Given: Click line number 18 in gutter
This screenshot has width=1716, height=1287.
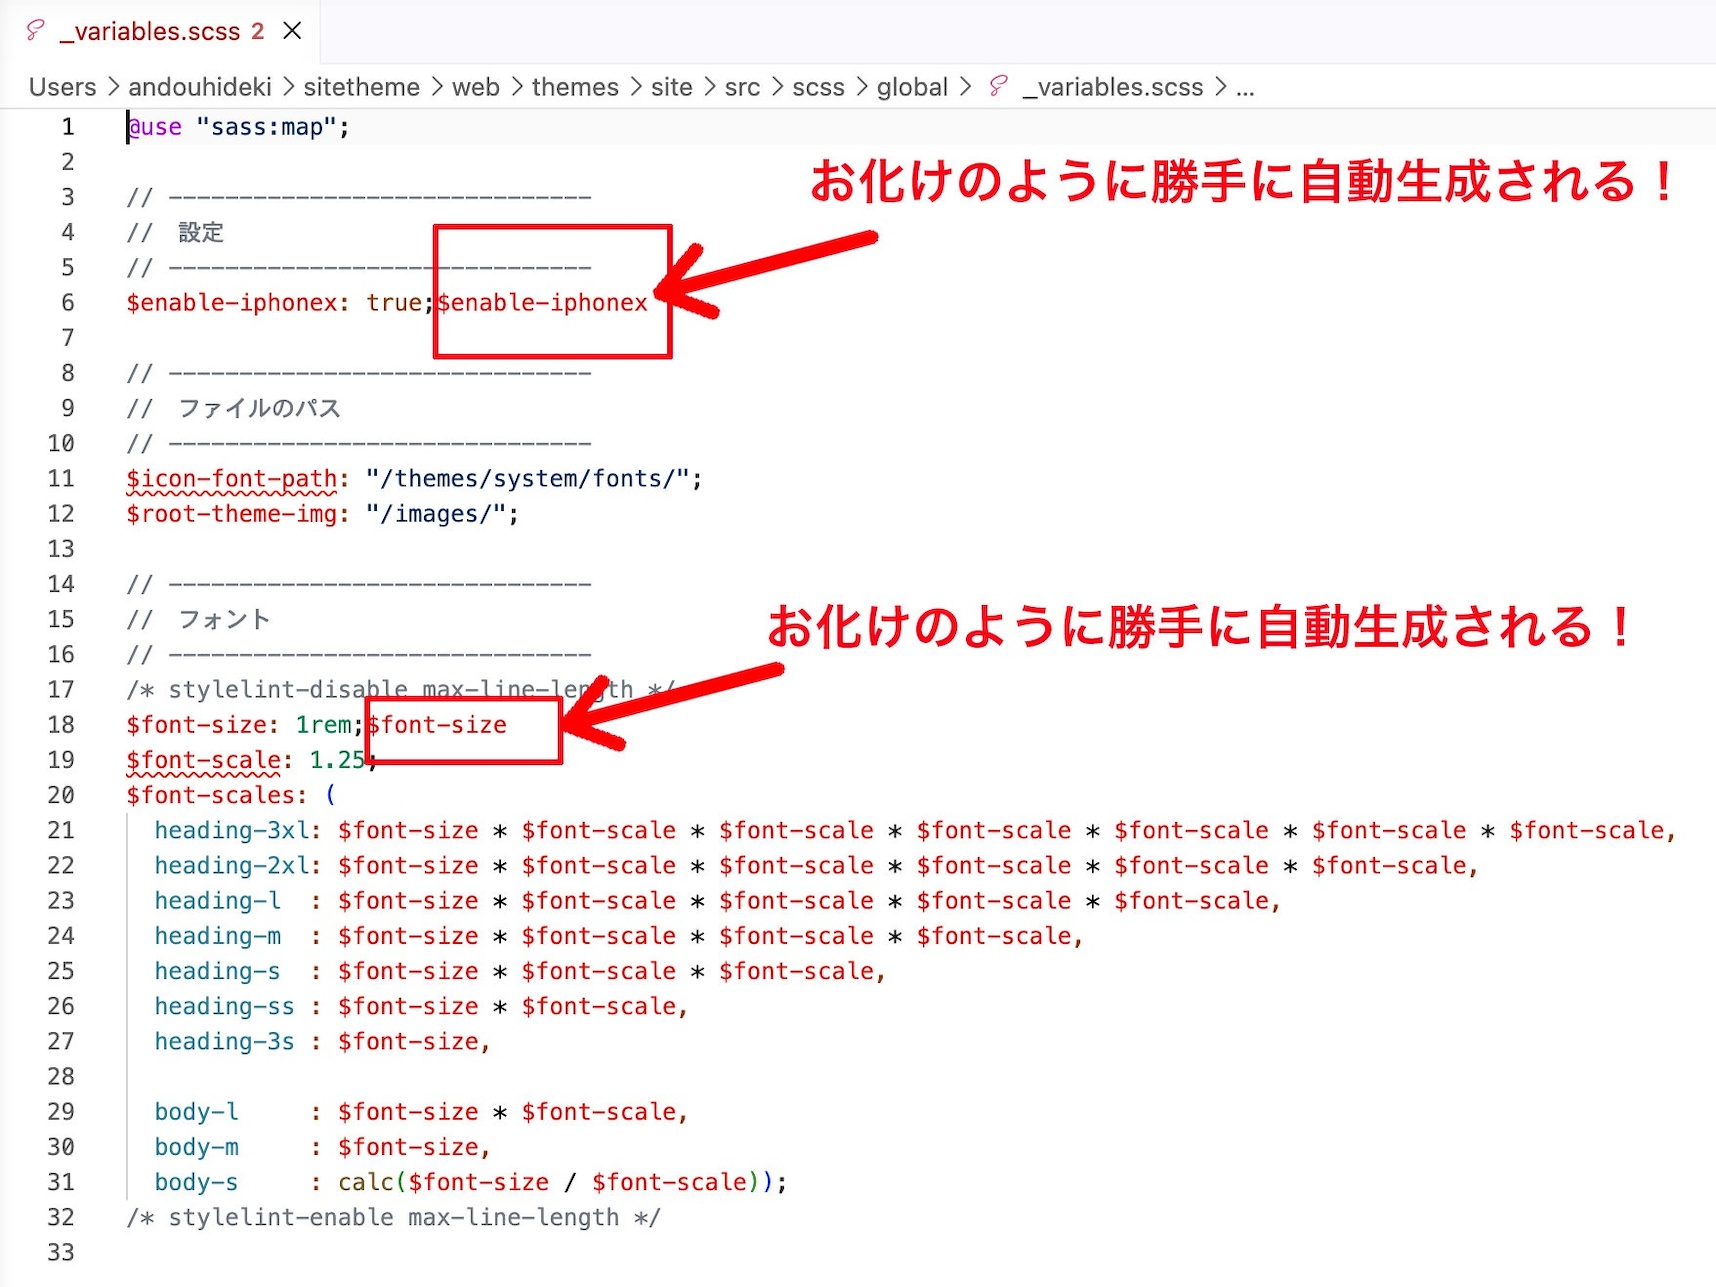Looking at the screenshot, I should (61, 725).
